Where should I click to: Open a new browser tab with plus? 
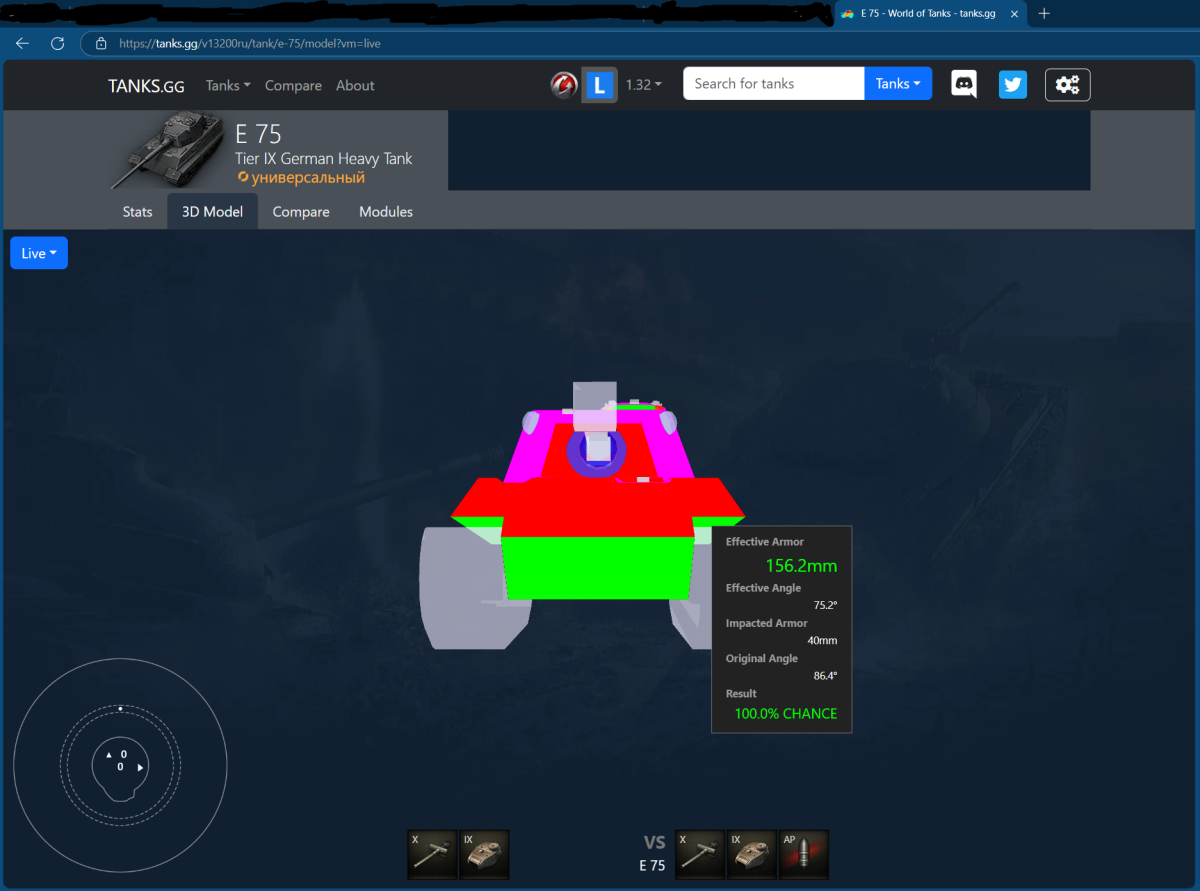[x=1044, y=14]
